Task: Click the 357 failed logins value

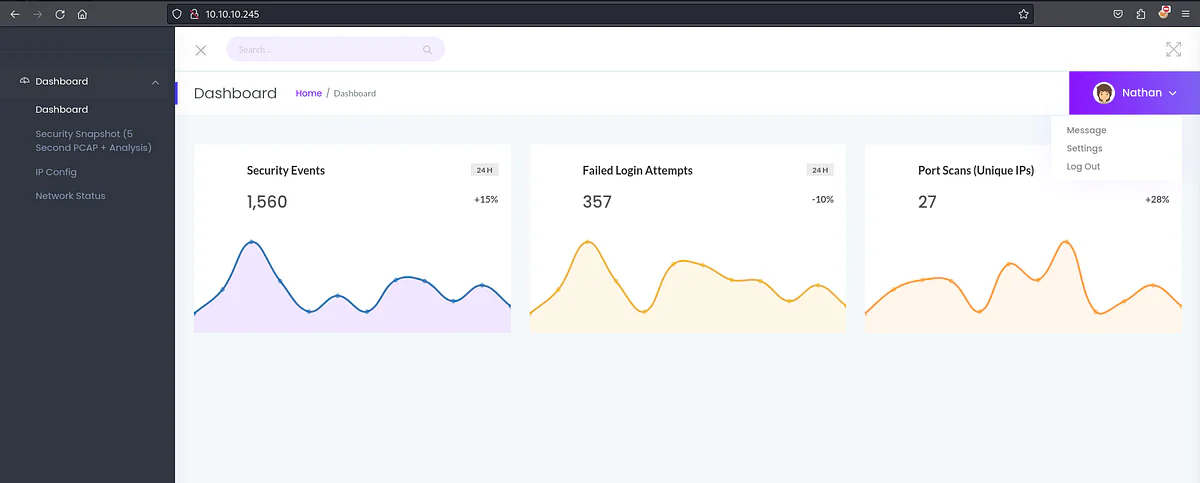Action: [x=597, y=202]
